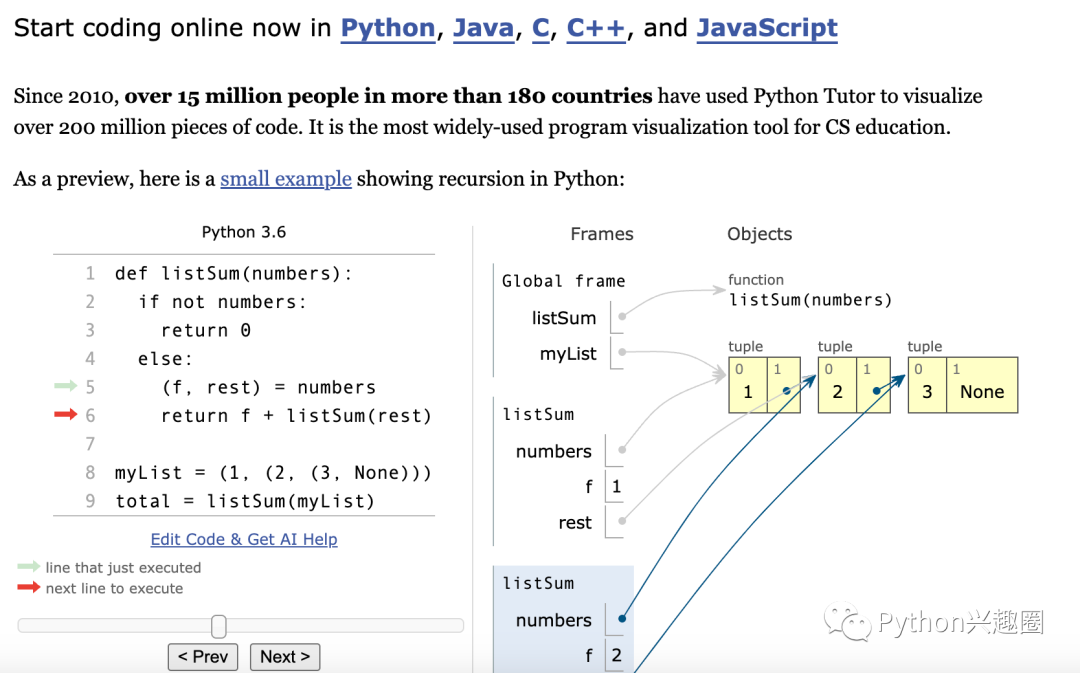The height and width of the screenshot is (673, 1080).
Task: Click the execution step slider handle
Action: click(x=219, y=626)
